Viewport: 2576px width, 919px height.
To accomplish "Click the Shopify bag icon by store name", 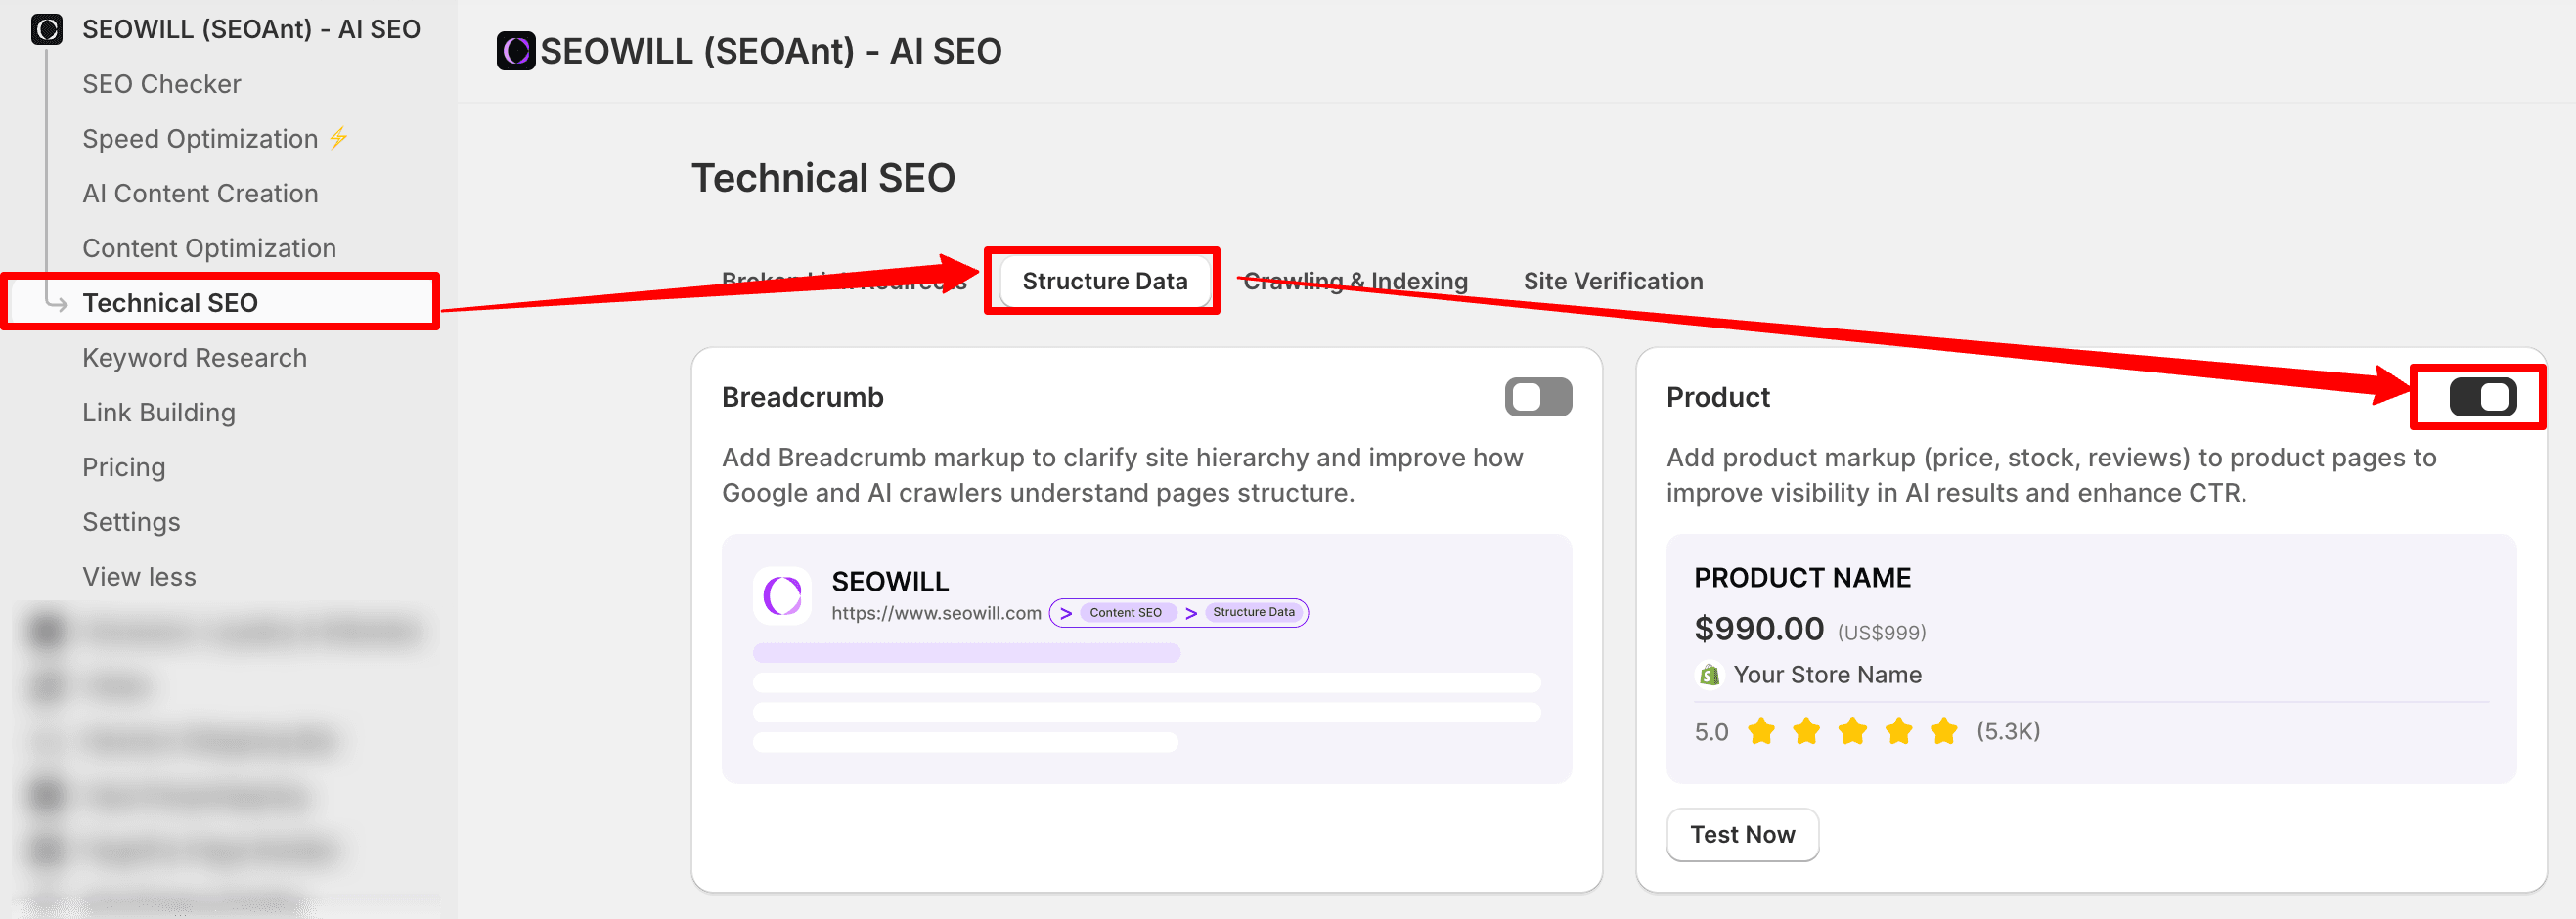I will (x=1709, y=675).
